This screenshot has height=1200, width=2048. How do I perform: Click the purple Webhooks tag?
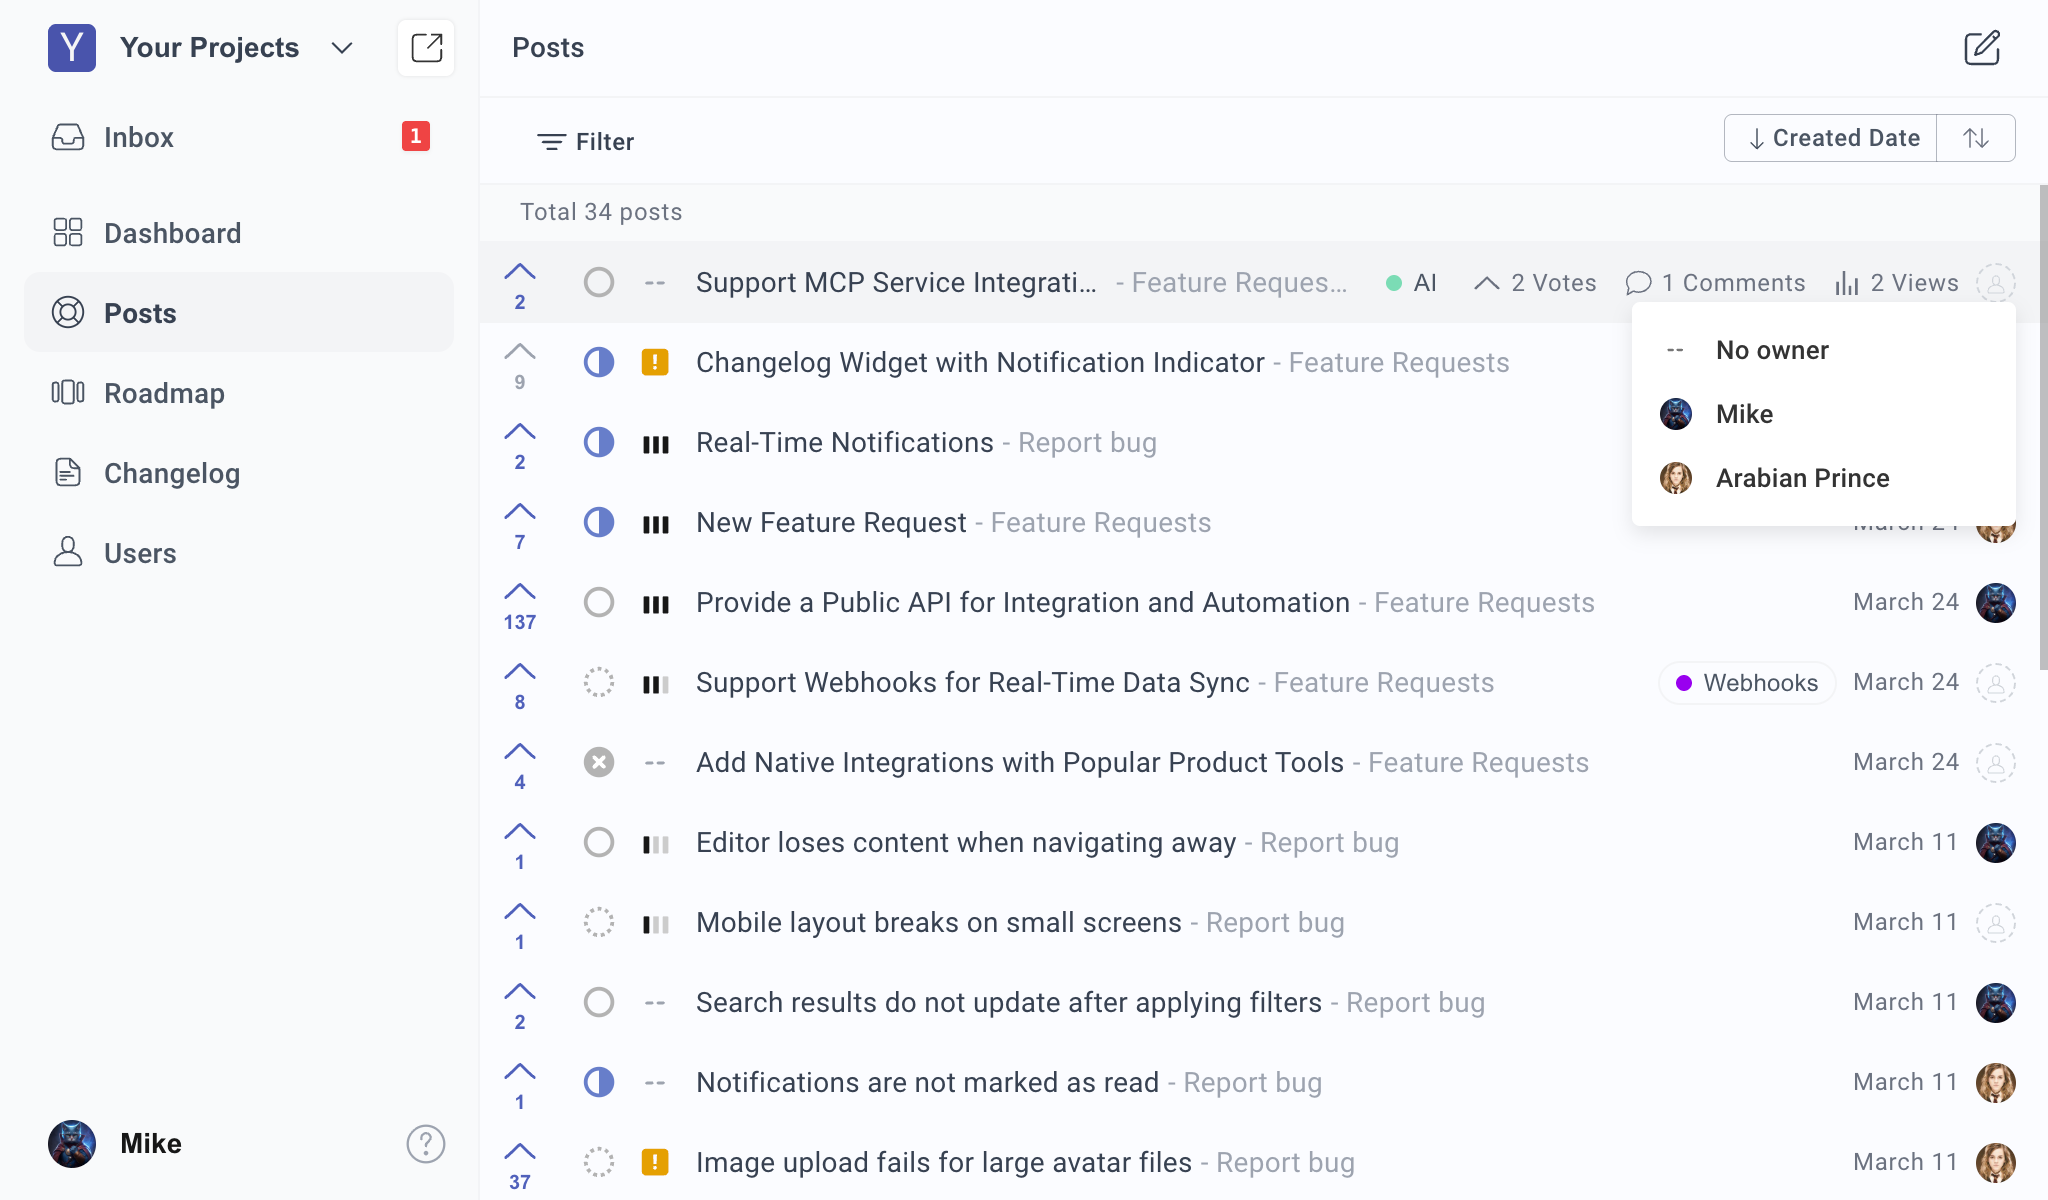1747,683
